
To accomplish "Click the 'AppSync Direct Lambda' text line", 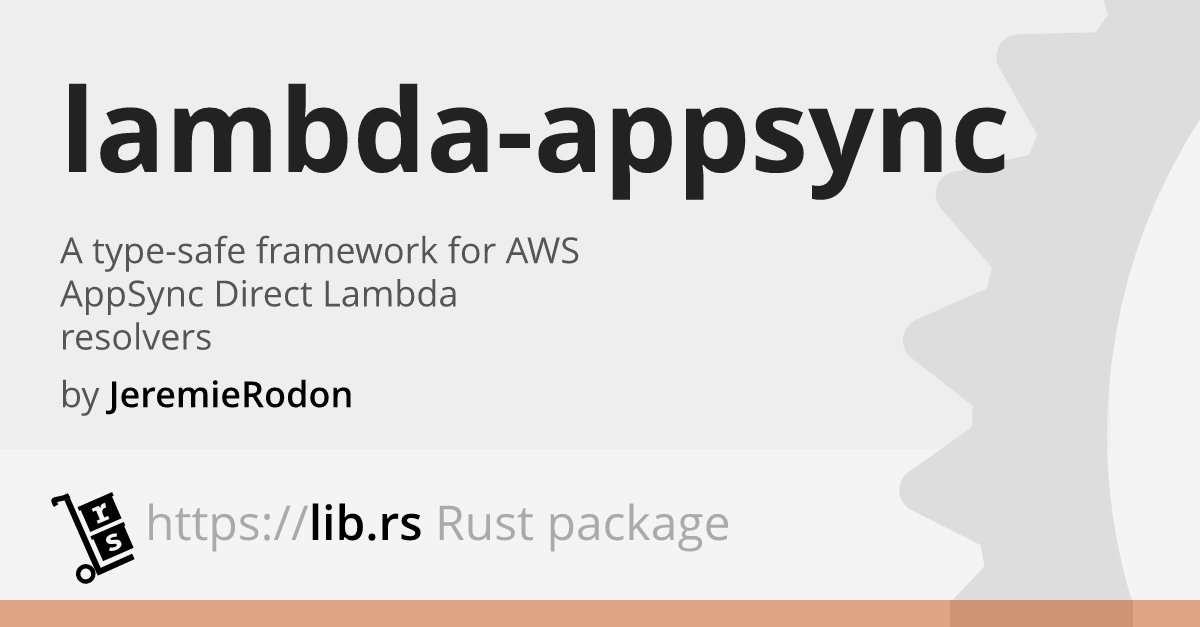I will 259,295.
